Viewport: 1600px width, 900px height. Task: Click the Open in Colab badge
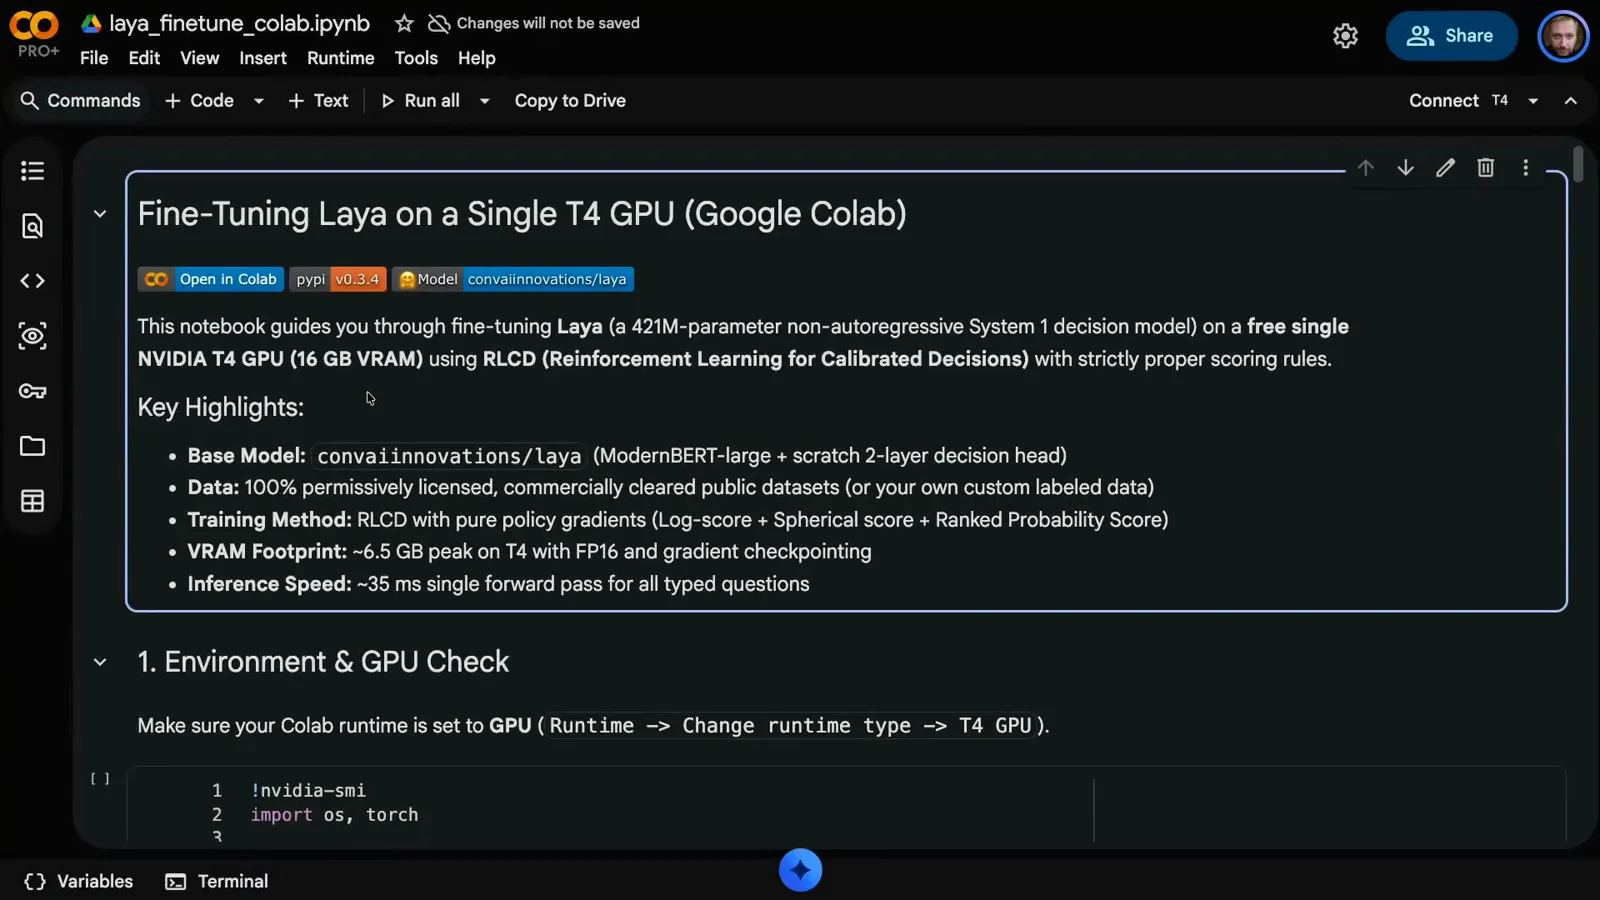click(x=211, y=279)
